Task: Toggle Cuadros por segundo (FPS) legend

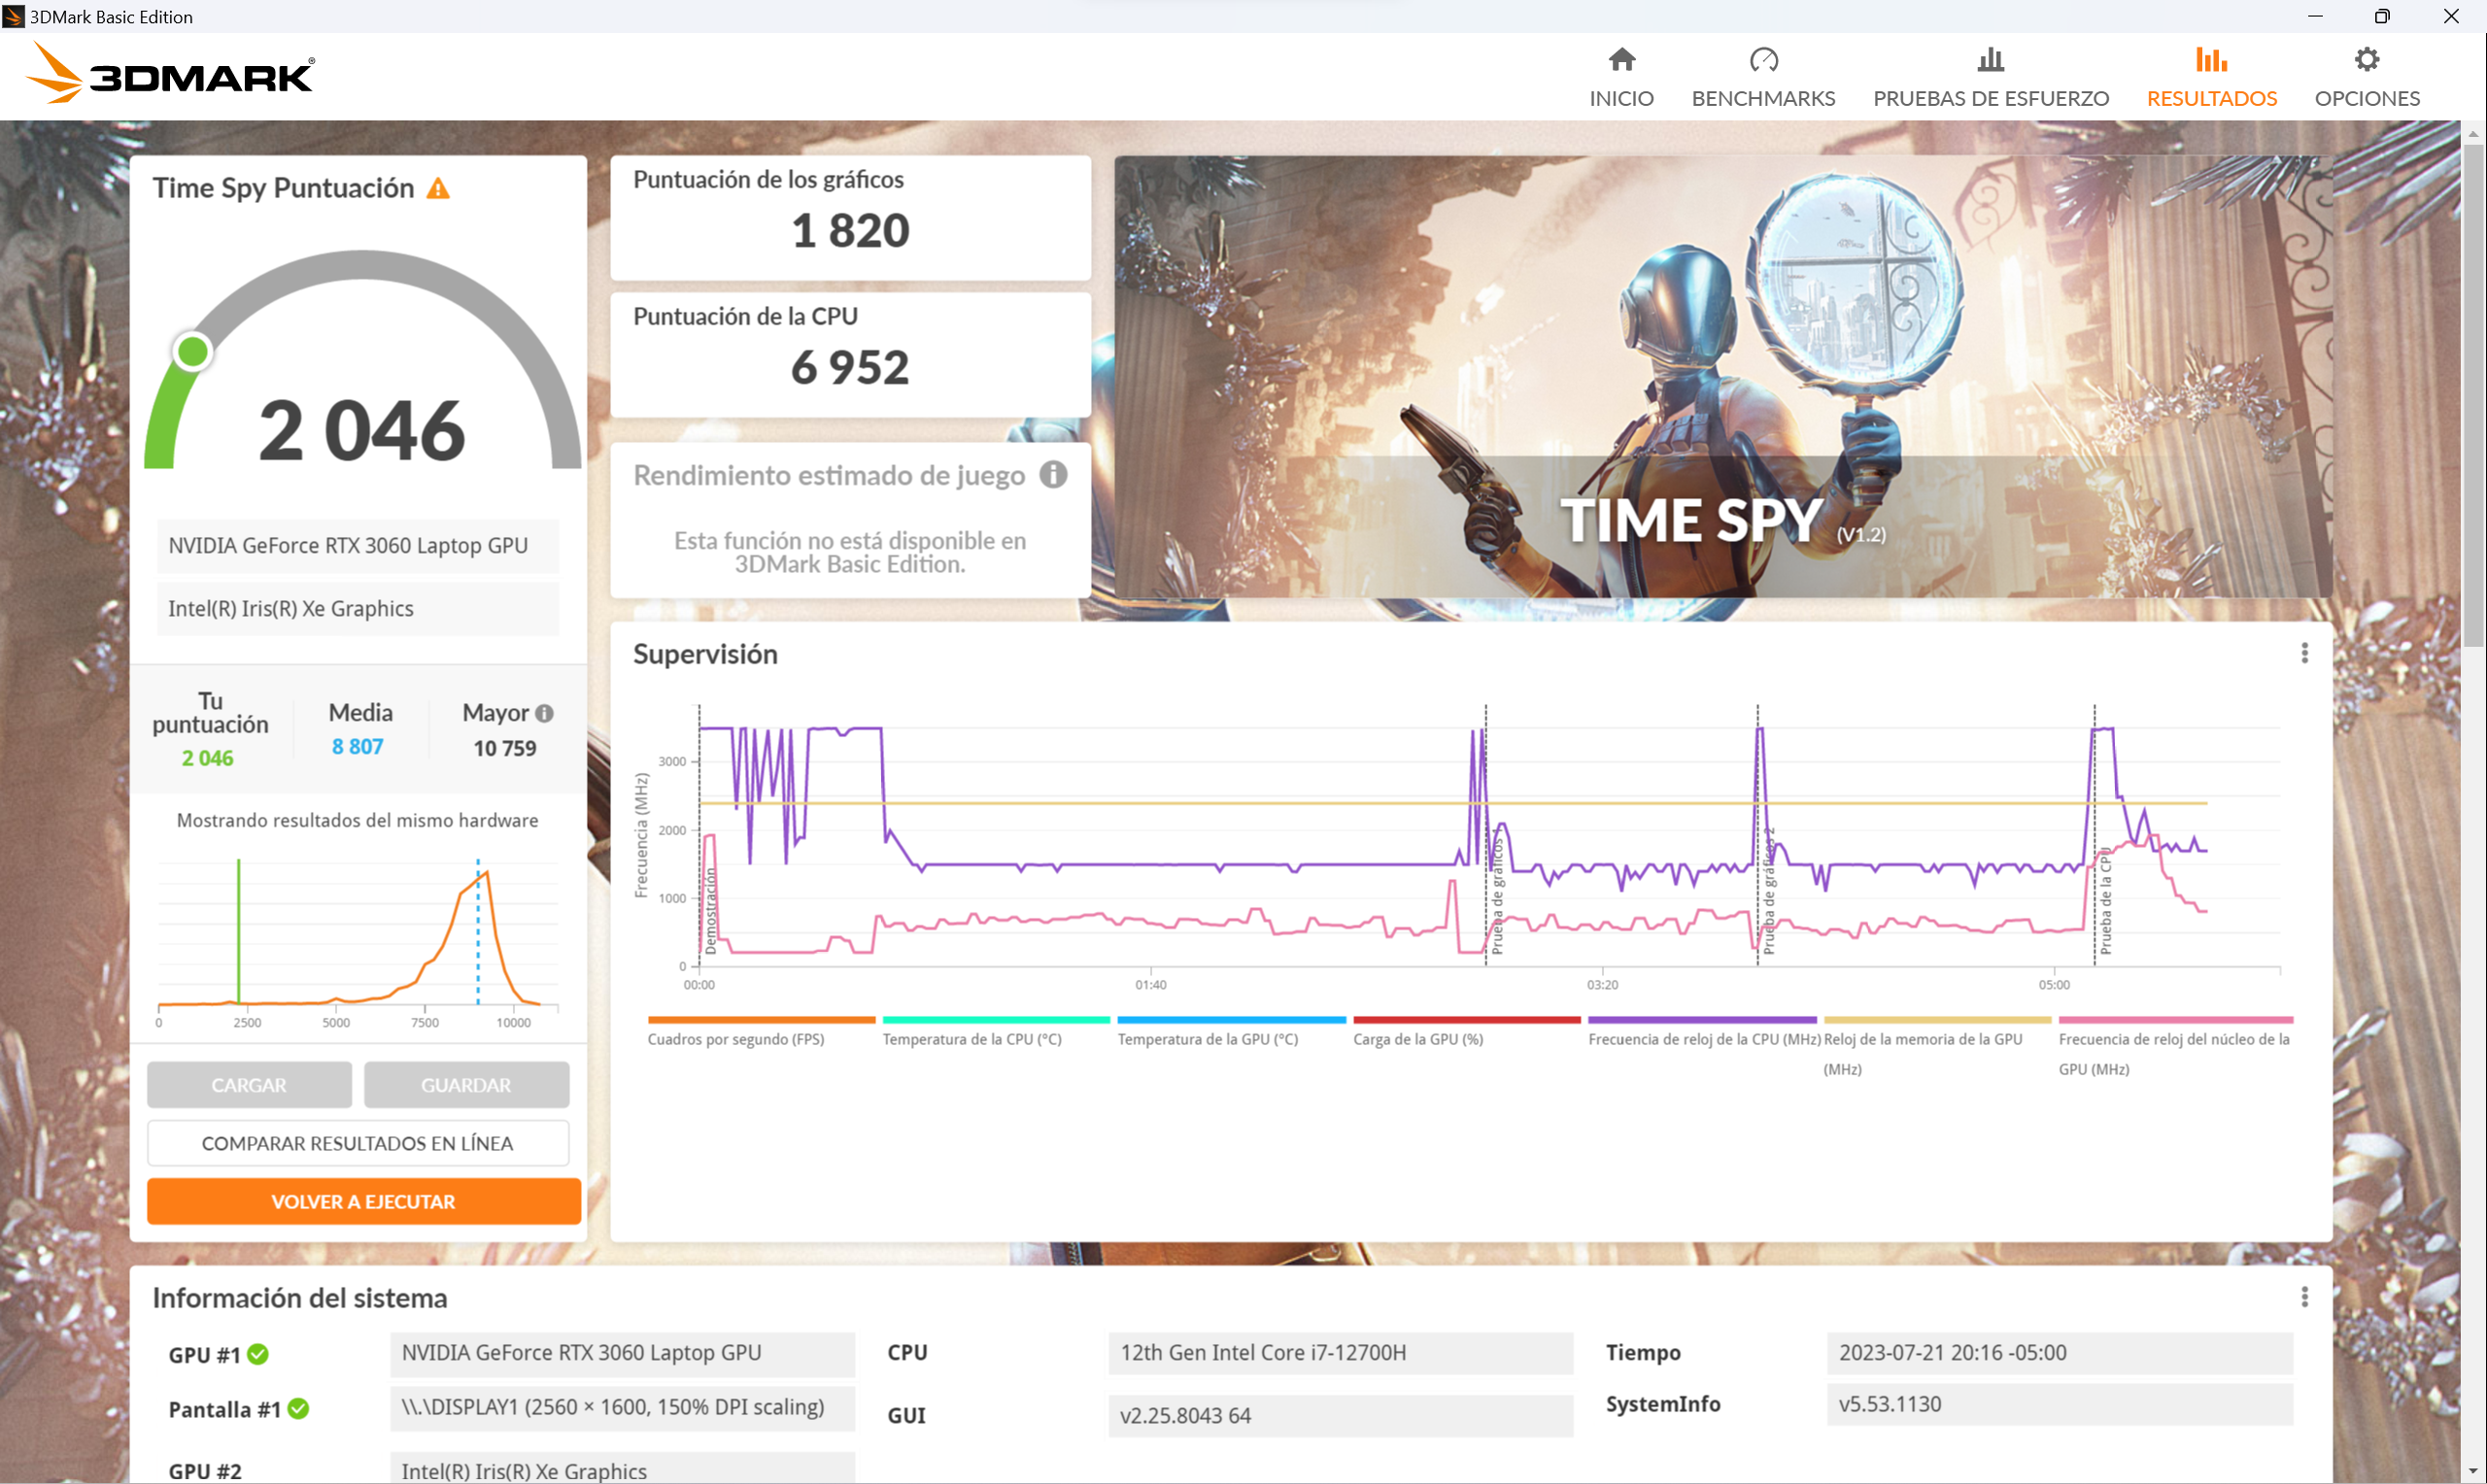Action: click(x=736, y=1039)
